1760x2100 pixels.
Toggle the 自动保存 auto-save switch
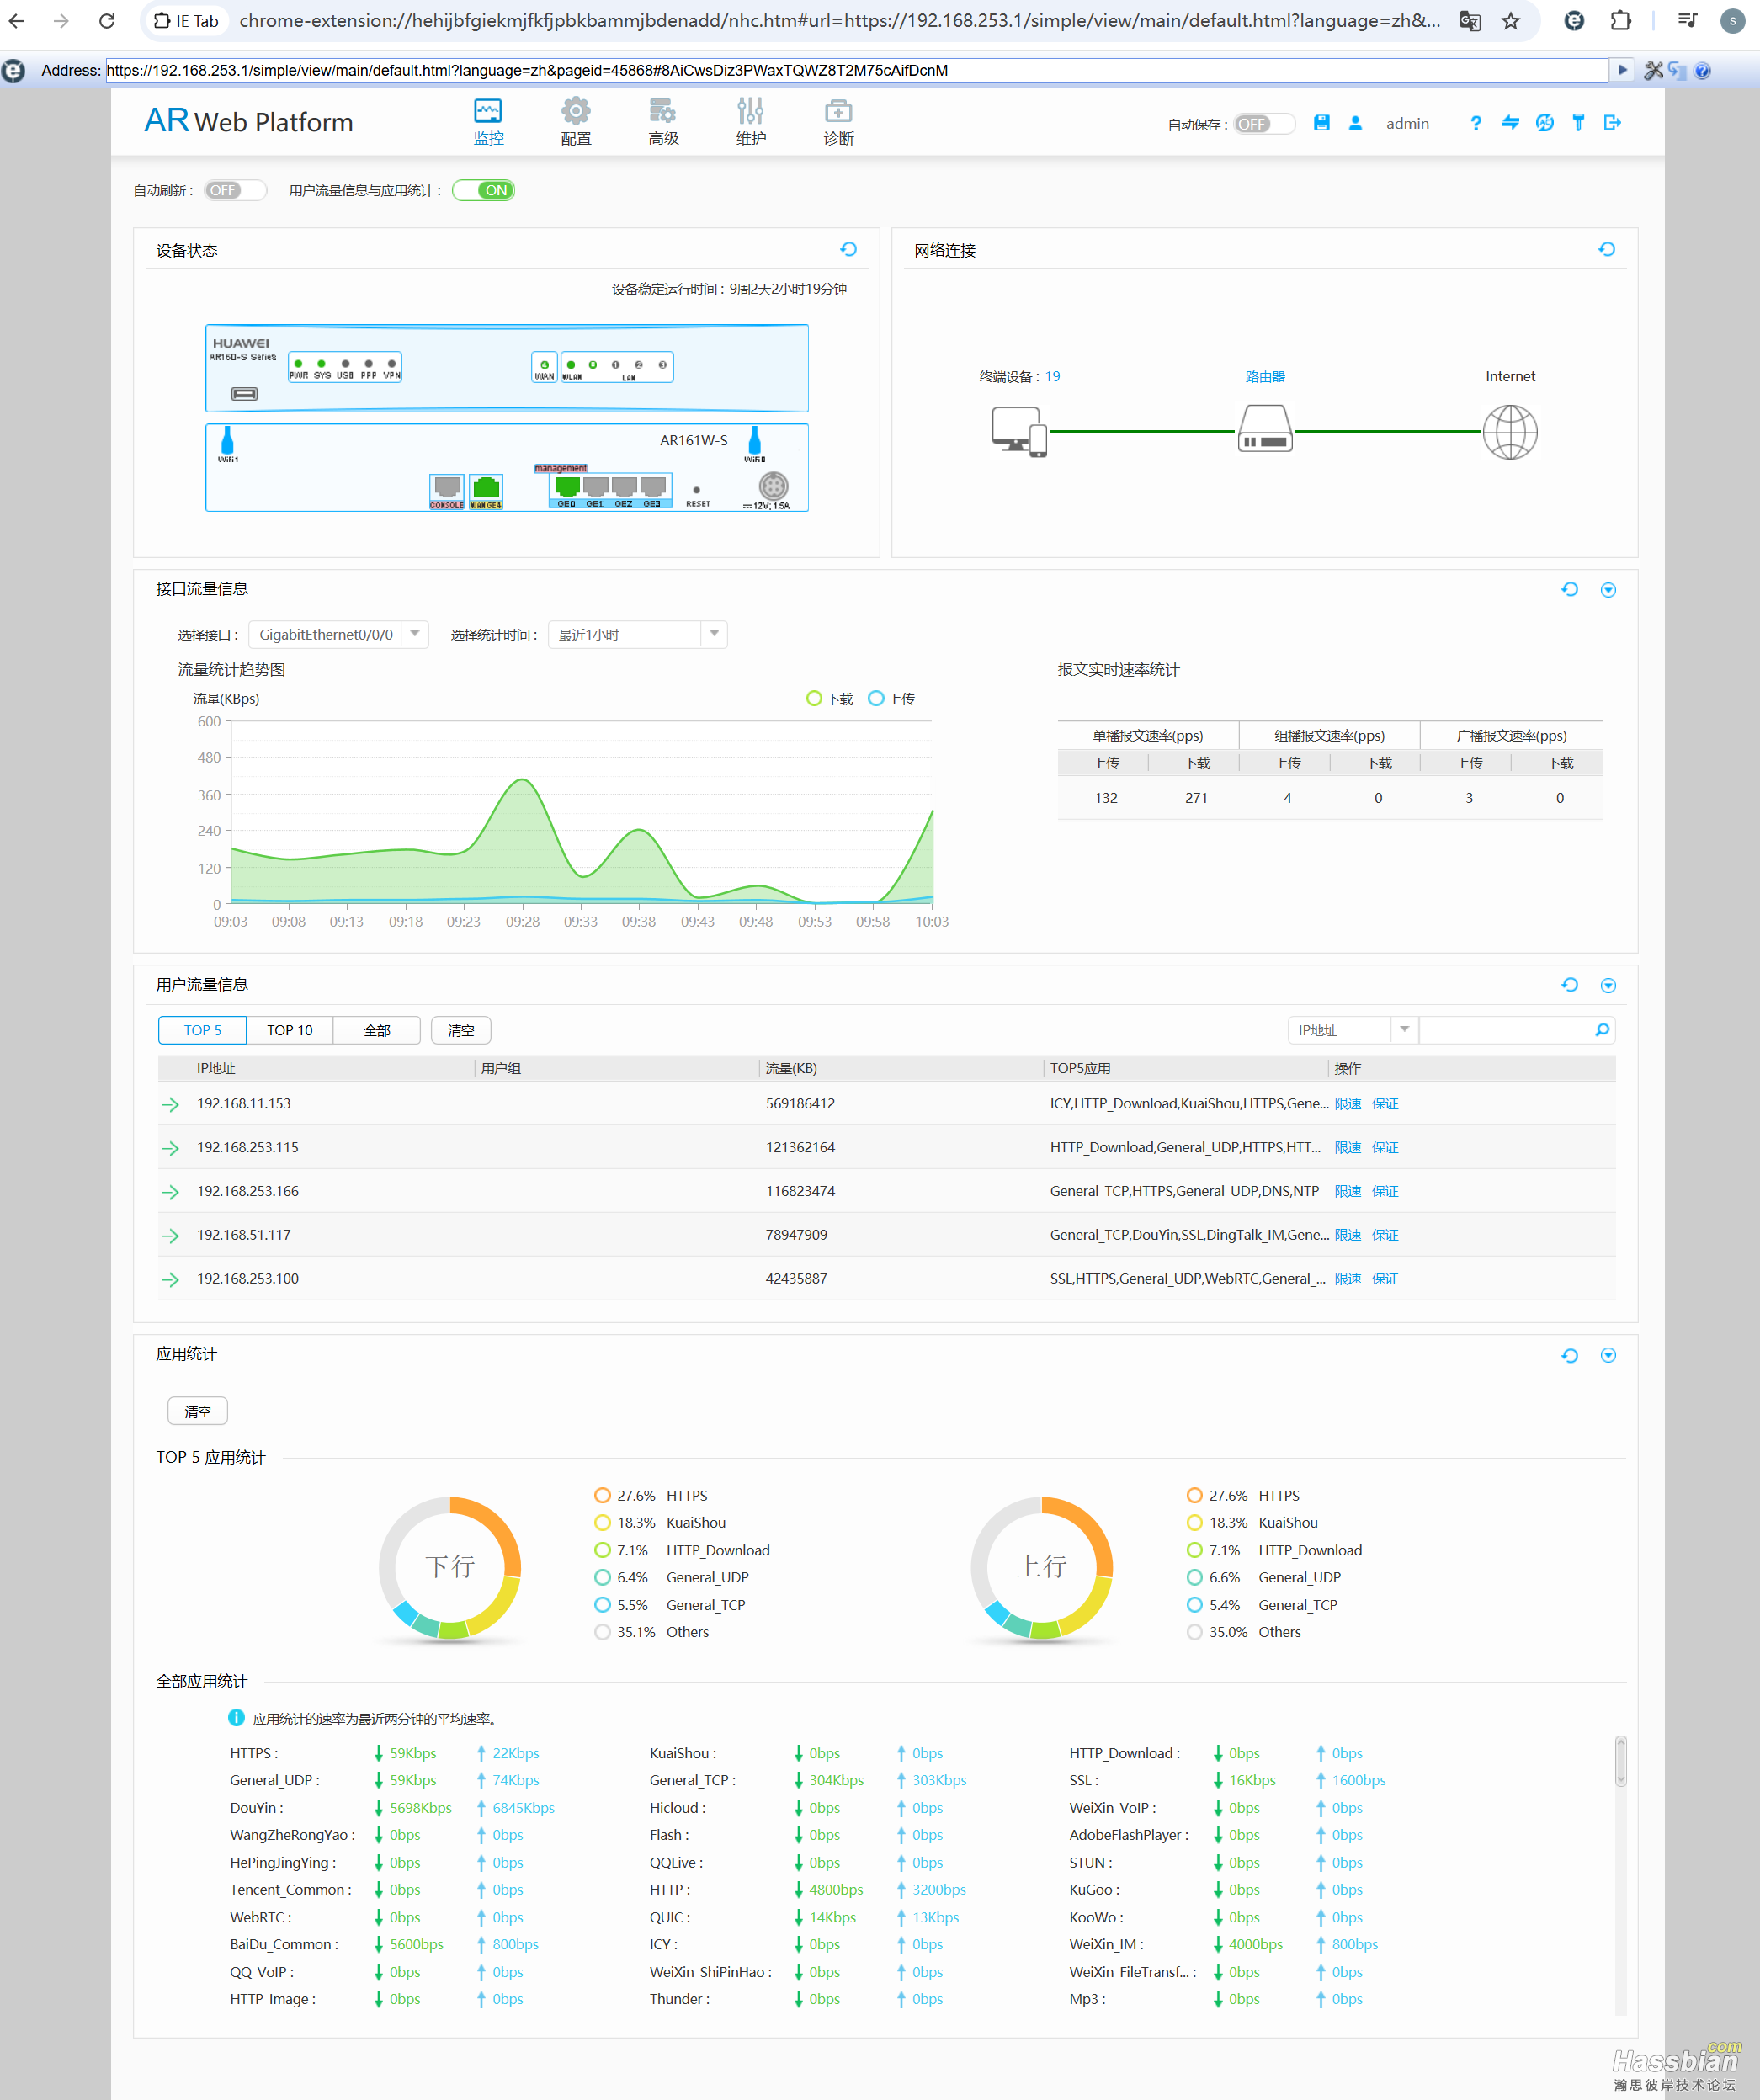pyautogui.click(x=1264, y=124)
